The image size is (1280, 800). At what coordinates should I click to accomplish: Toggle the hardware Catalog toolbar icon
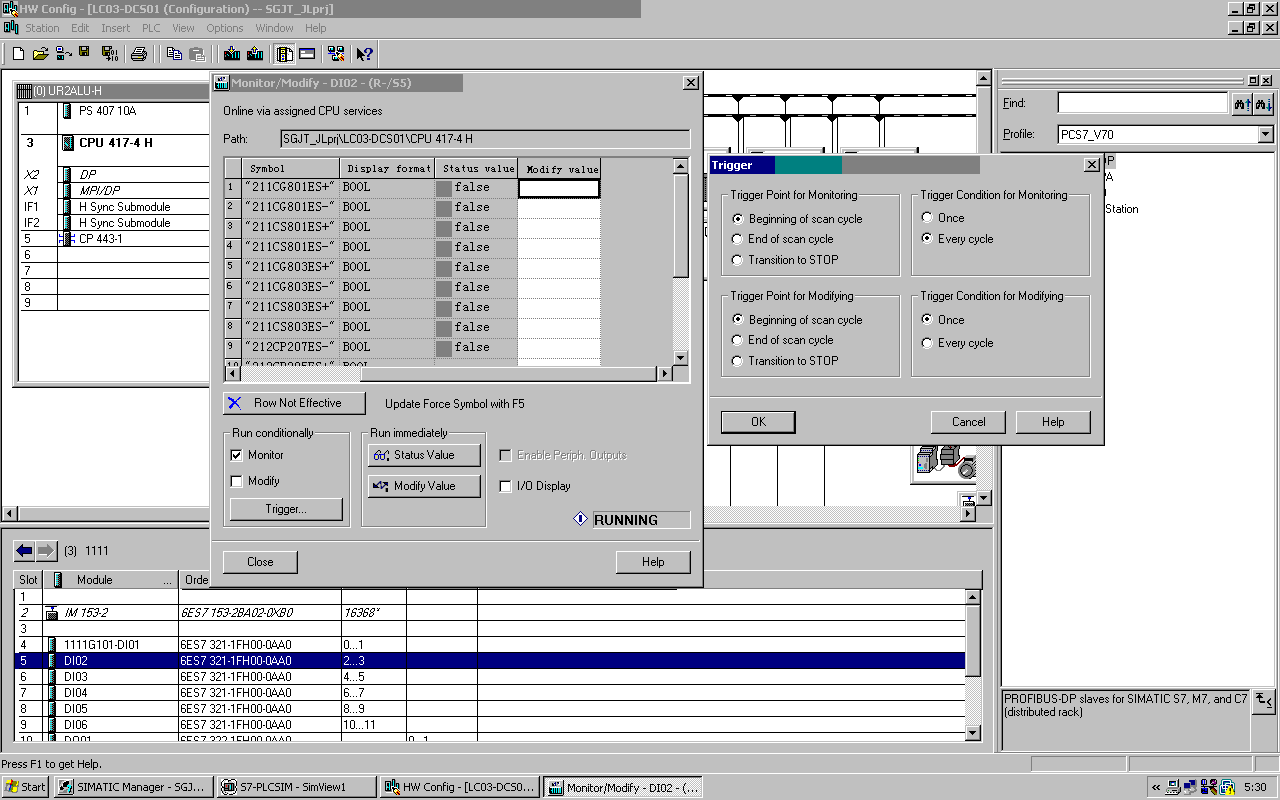(284, 54)
